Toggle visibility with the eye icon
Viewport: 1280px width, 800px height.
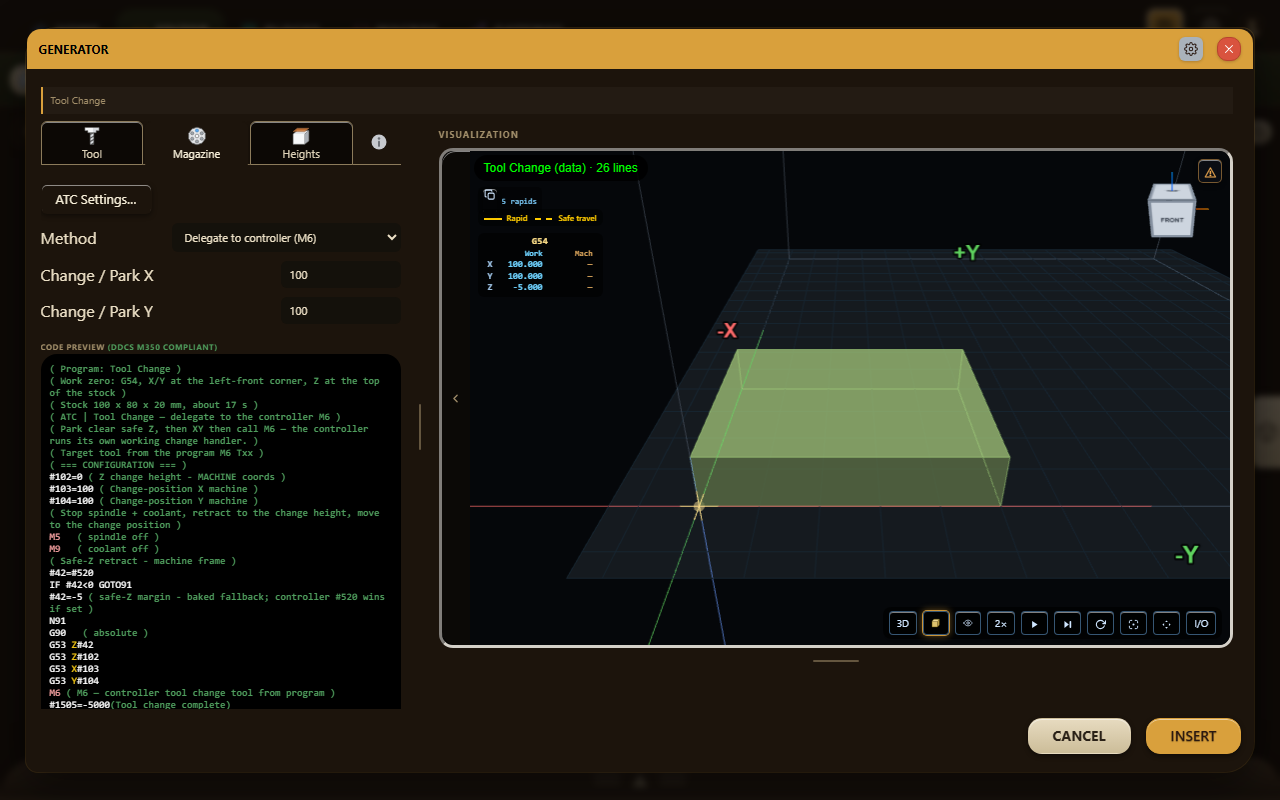pos(968,623)
